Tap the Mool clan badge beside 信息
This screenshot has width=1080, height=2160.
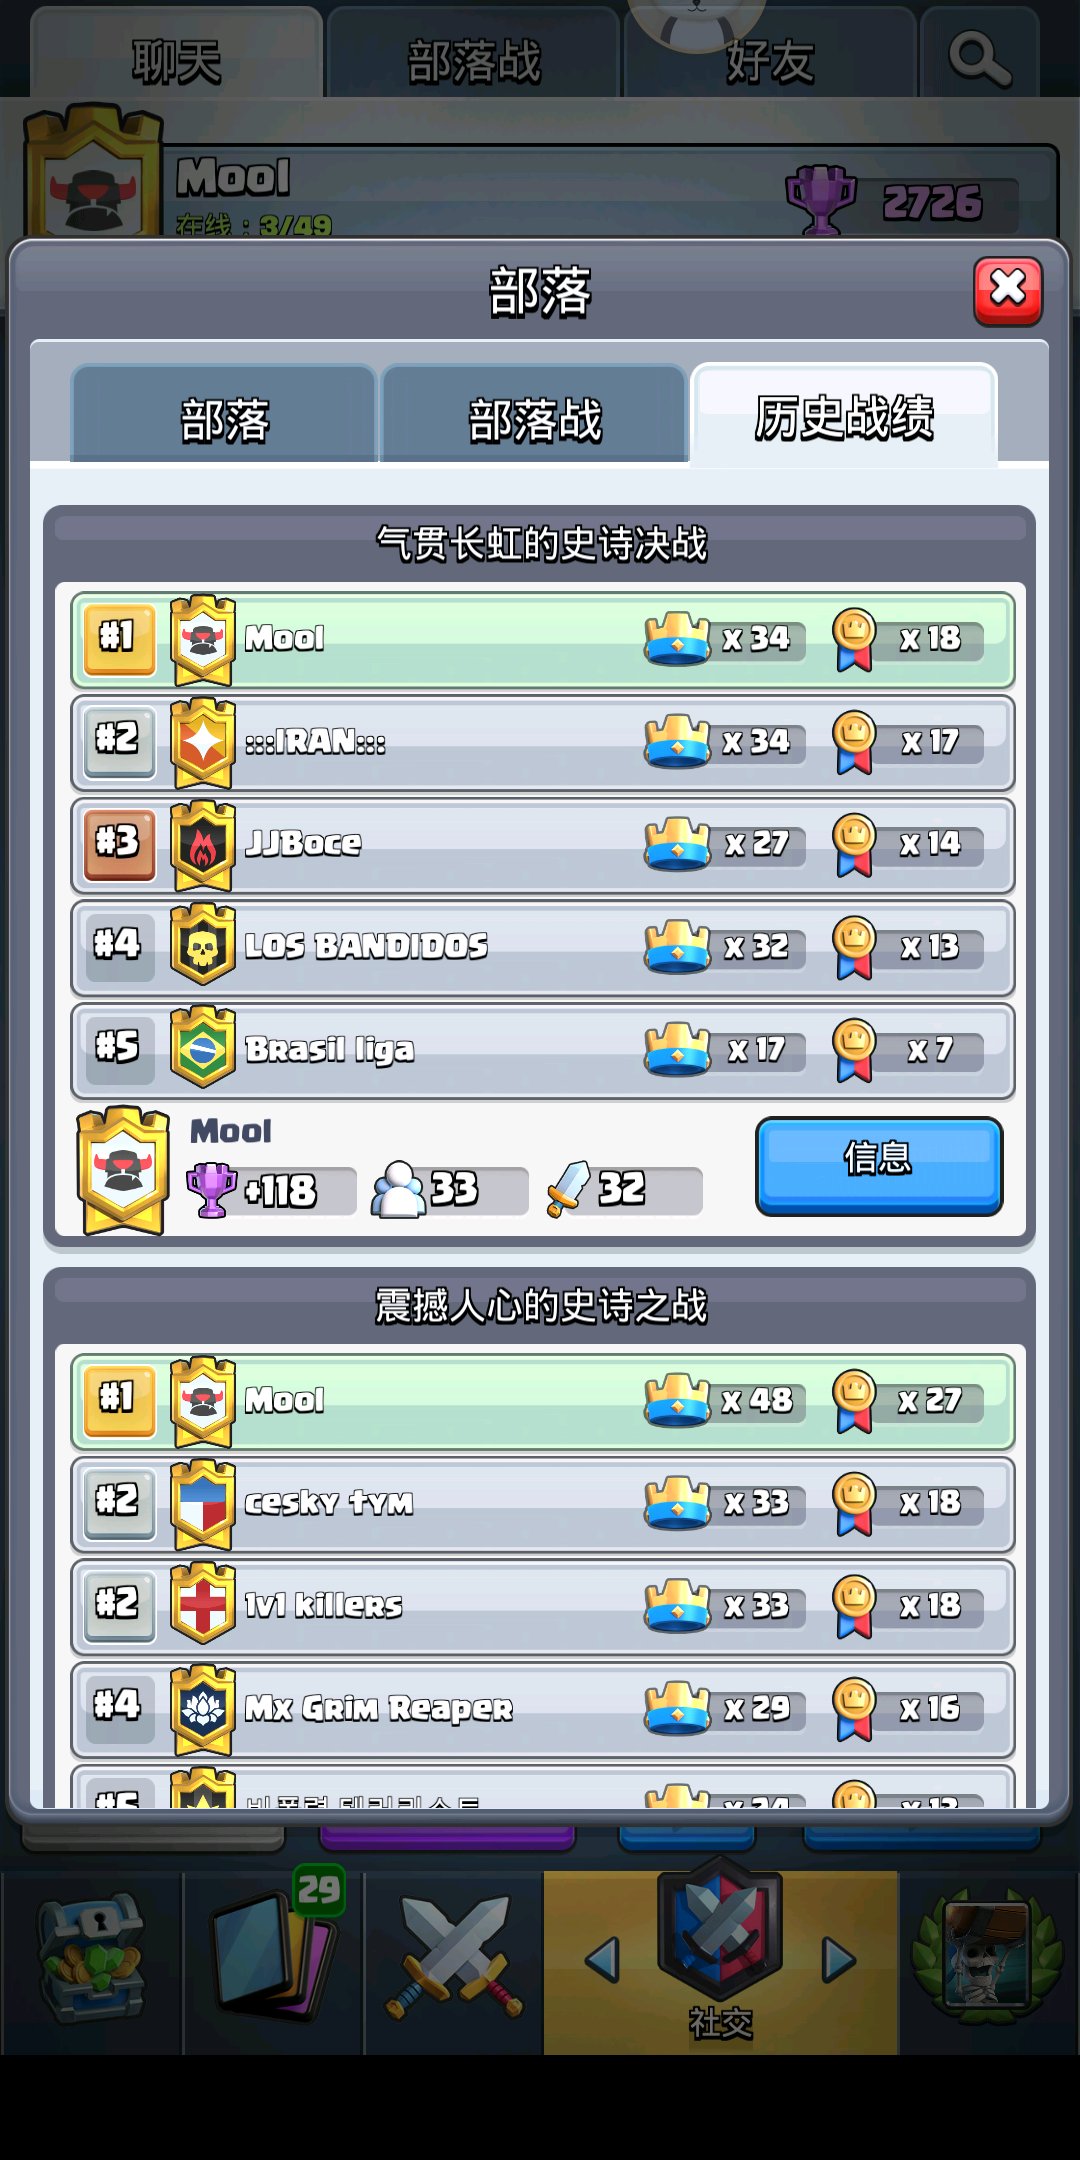(x=123, y=1170)
